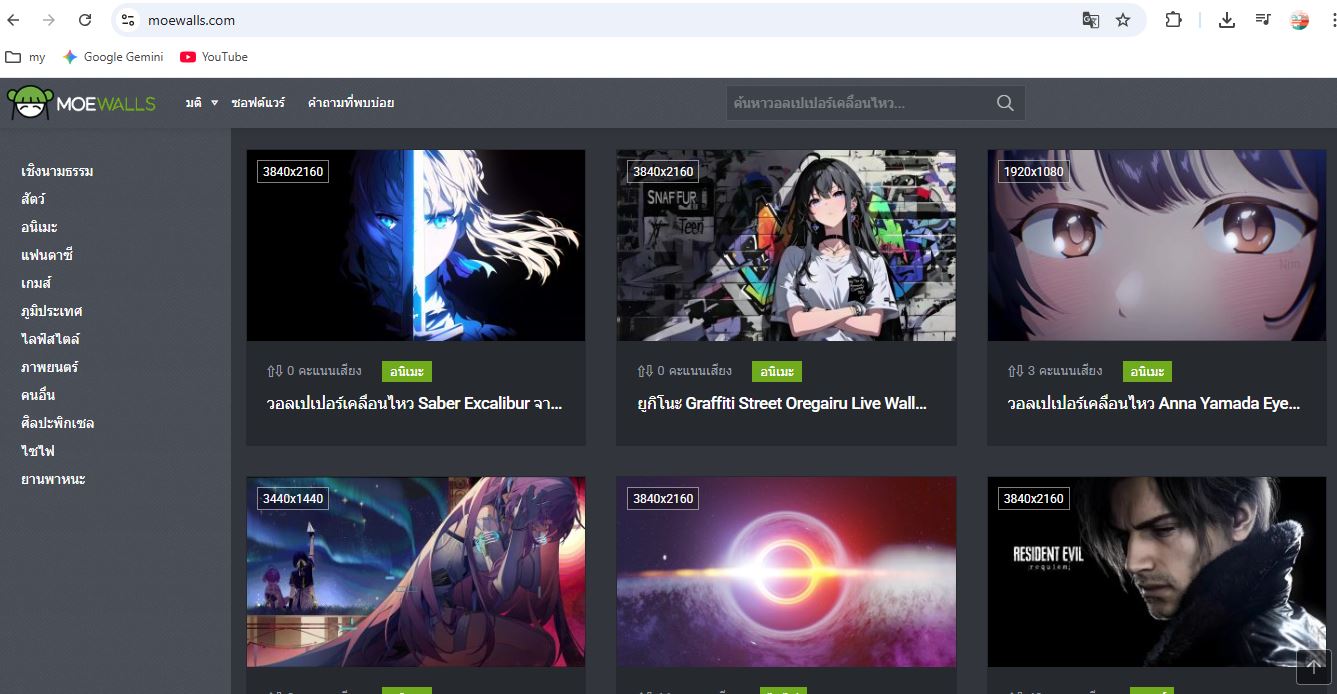Select the ภาพยนตร์ category

pyautogui.click(x=49, y=367)
